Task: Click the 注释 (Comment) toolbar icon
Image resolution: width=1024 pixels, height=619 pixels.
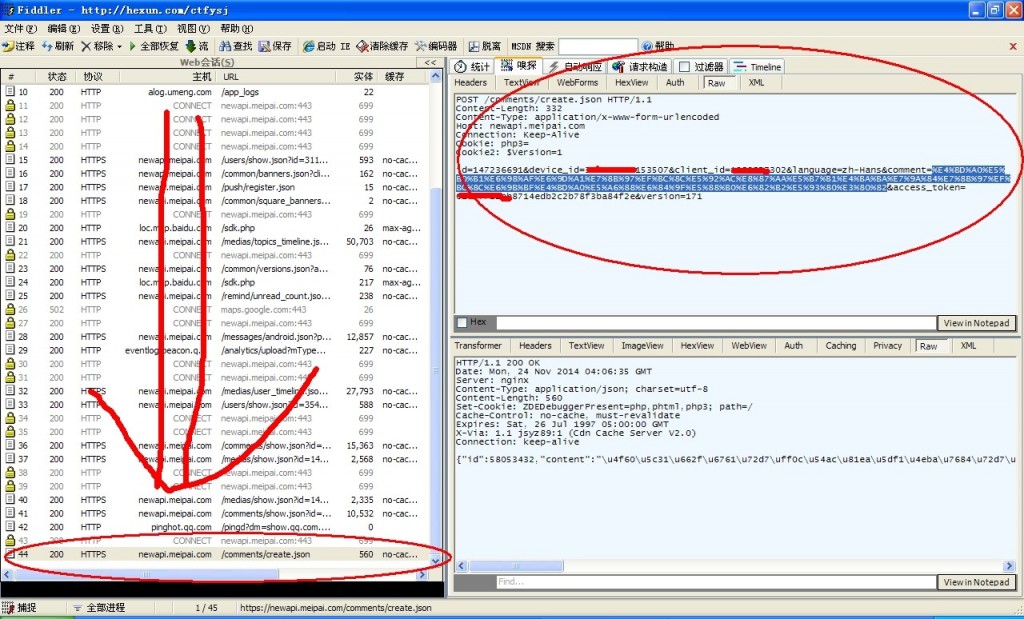Action: coord(9,46)
